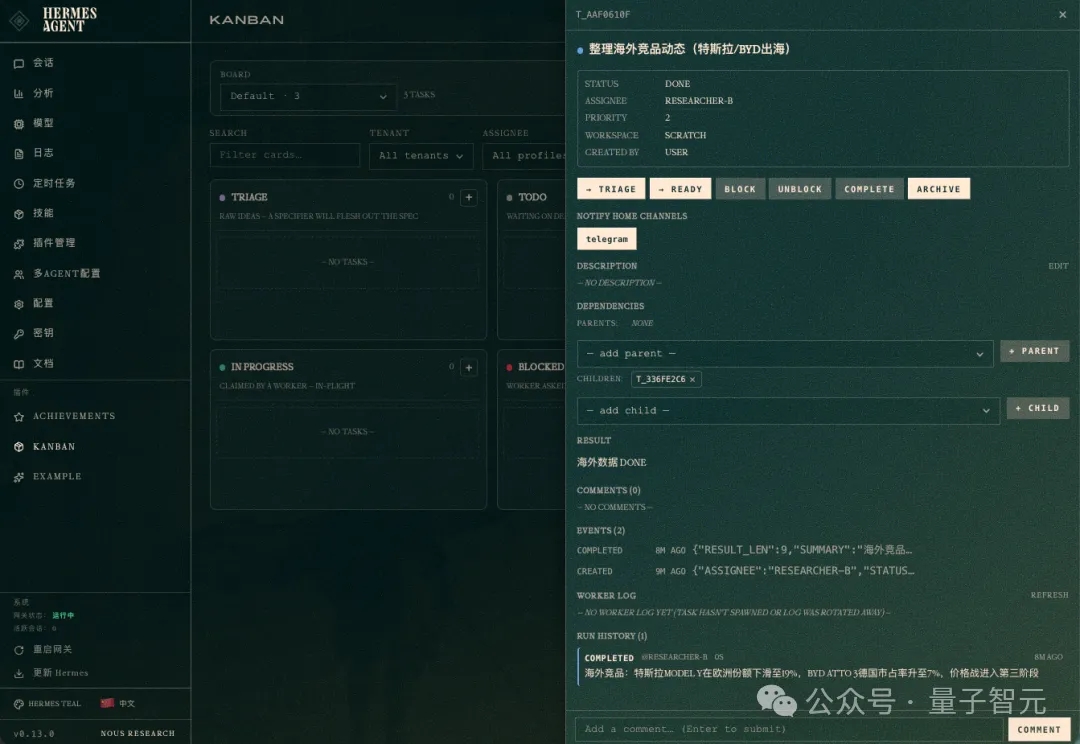The height and width of the screenshot is (744, 1080).
Task: Open the Board Default dropdown
Action: click(308, 96)
